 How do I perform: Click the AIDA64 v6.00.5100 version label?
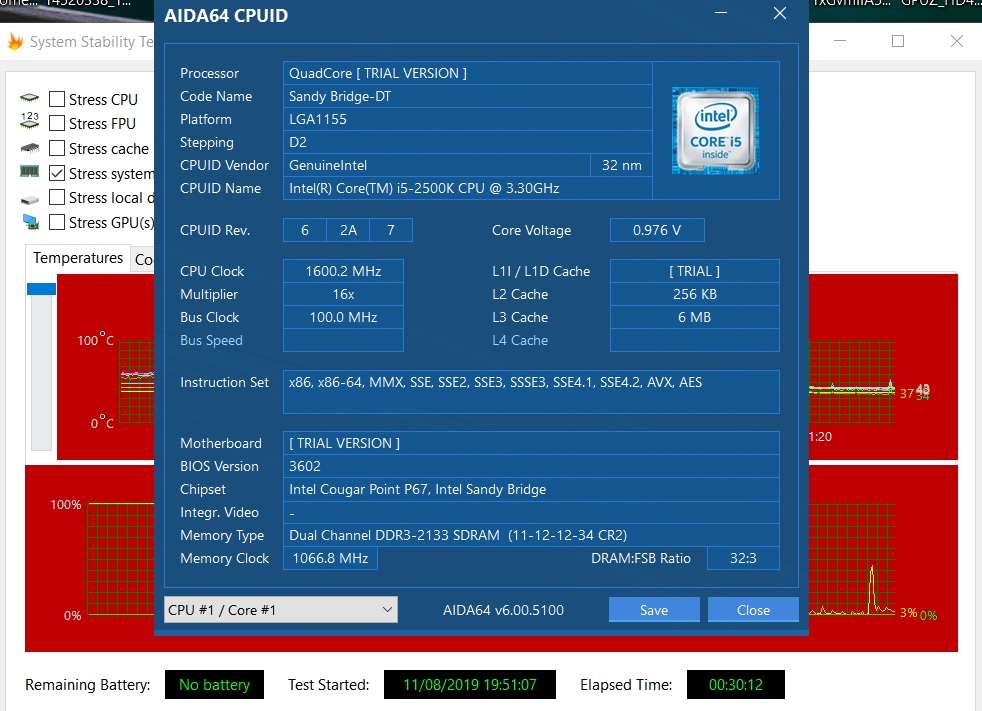(503, 610)
